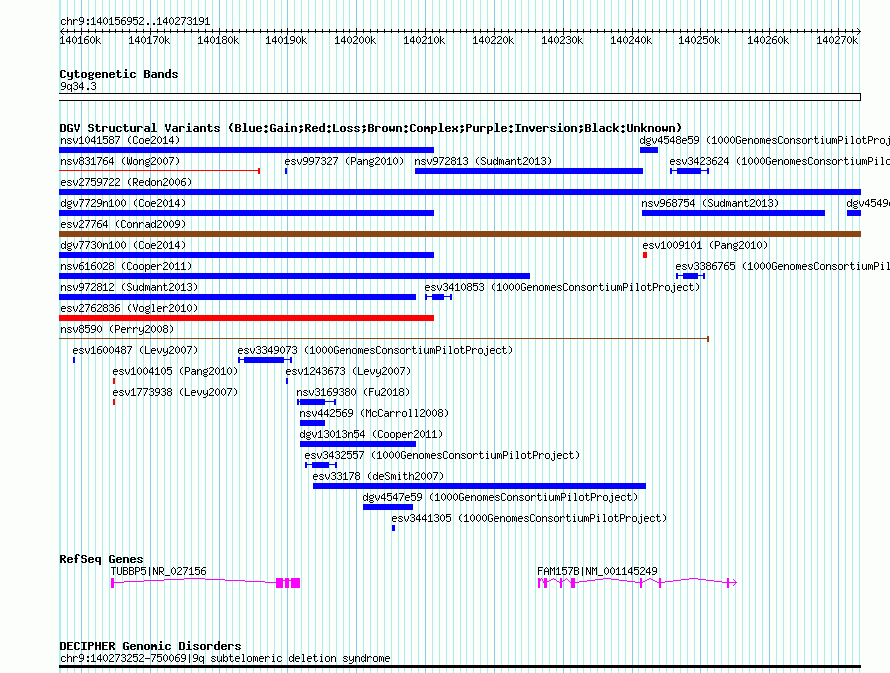Open the esv1243673 (Levy2007) label
The image size is (890, 673).
(348, 371)
